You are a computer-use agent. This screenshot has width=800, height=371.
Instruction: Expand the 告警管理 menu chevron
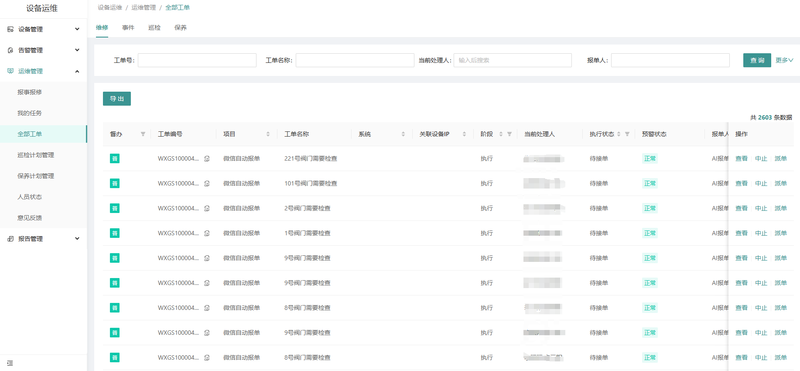pyautogui.click(x=77, y=51)
